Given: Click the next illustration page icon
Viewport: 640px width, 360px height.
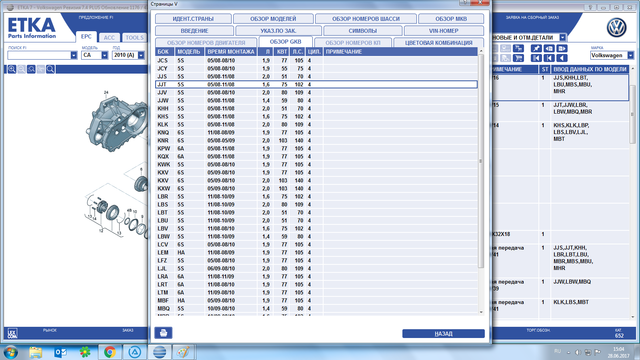Looking at the screenshot, I should pyautogui.click(x=562, y=49).
